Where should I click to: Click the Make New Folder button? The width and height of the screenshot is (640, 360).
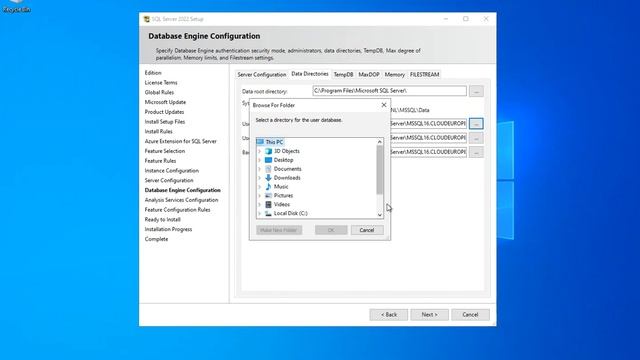click(x=279, y=230)
